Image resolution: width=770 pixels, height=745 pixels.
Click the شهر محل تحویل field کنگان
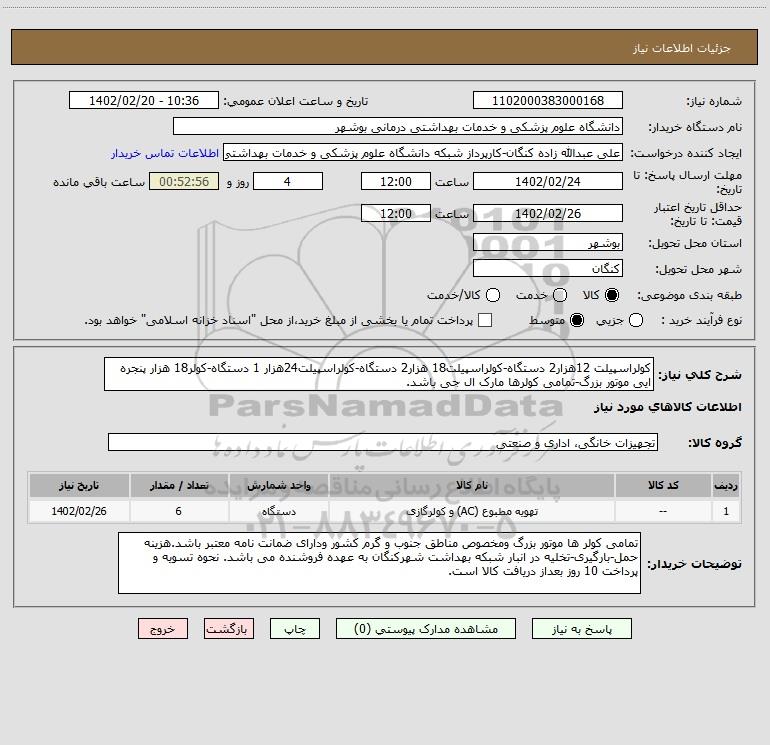point(547,268)
